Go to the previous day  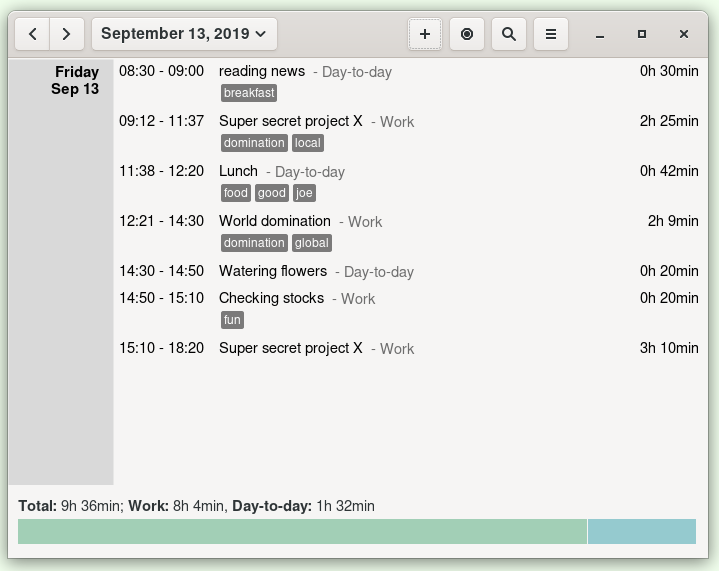click(33, 34)
